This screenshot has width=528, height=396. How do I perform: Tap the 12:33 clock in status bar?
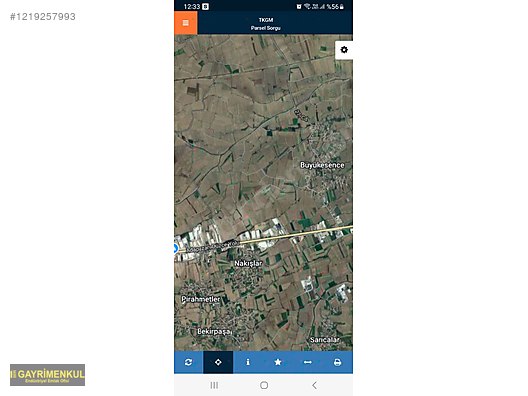coord(192,6)
